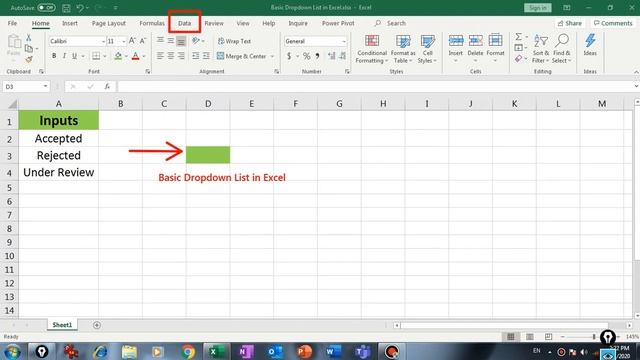This screenshot has height=360, width=640.
Task: Click the Insert cells icon
Action: click(x=456, y=41)
